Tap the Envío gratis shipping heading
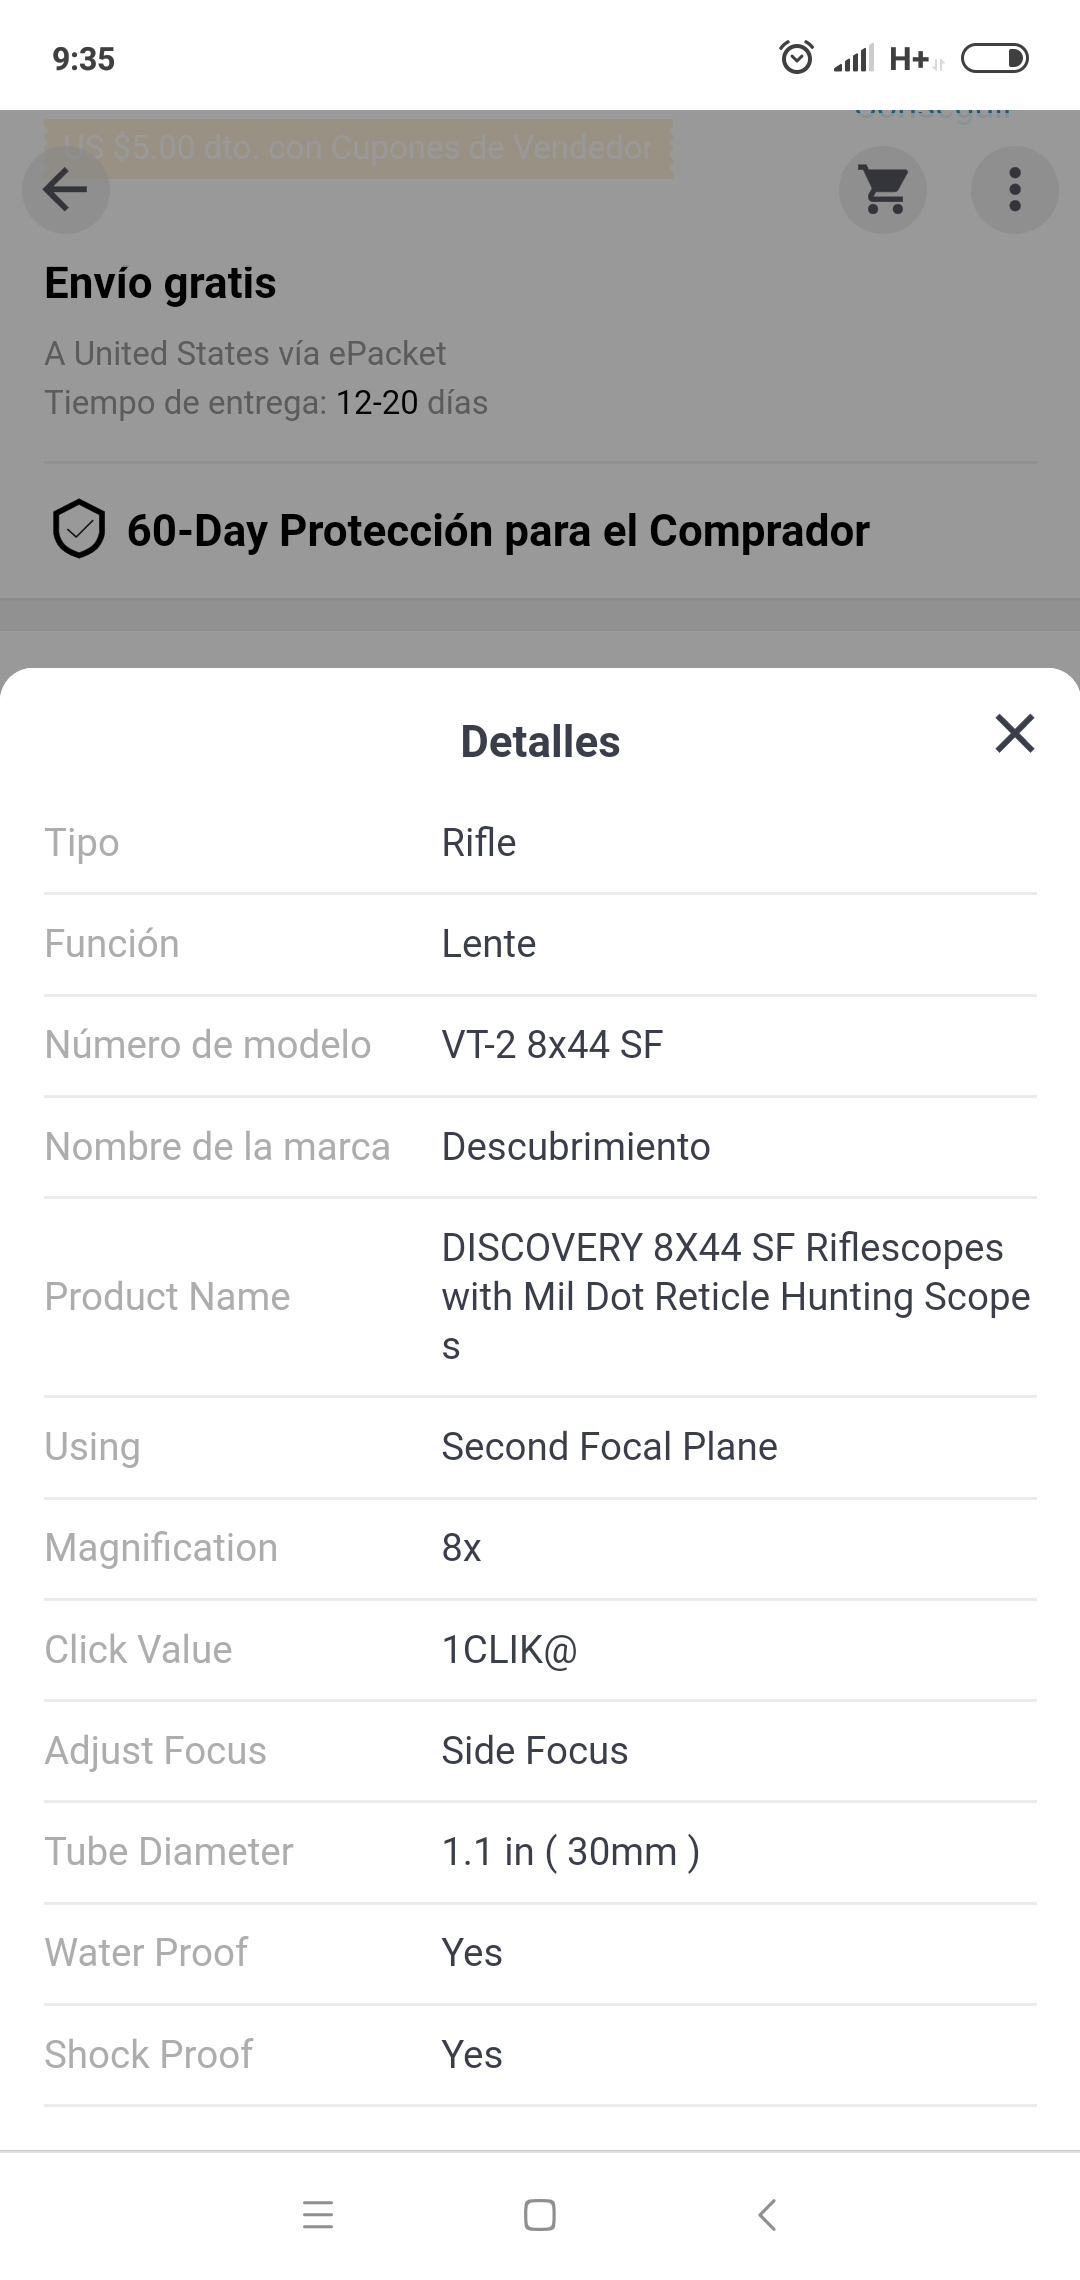This screenshot has width=1080, height=2280. click(x=160, y=283)
